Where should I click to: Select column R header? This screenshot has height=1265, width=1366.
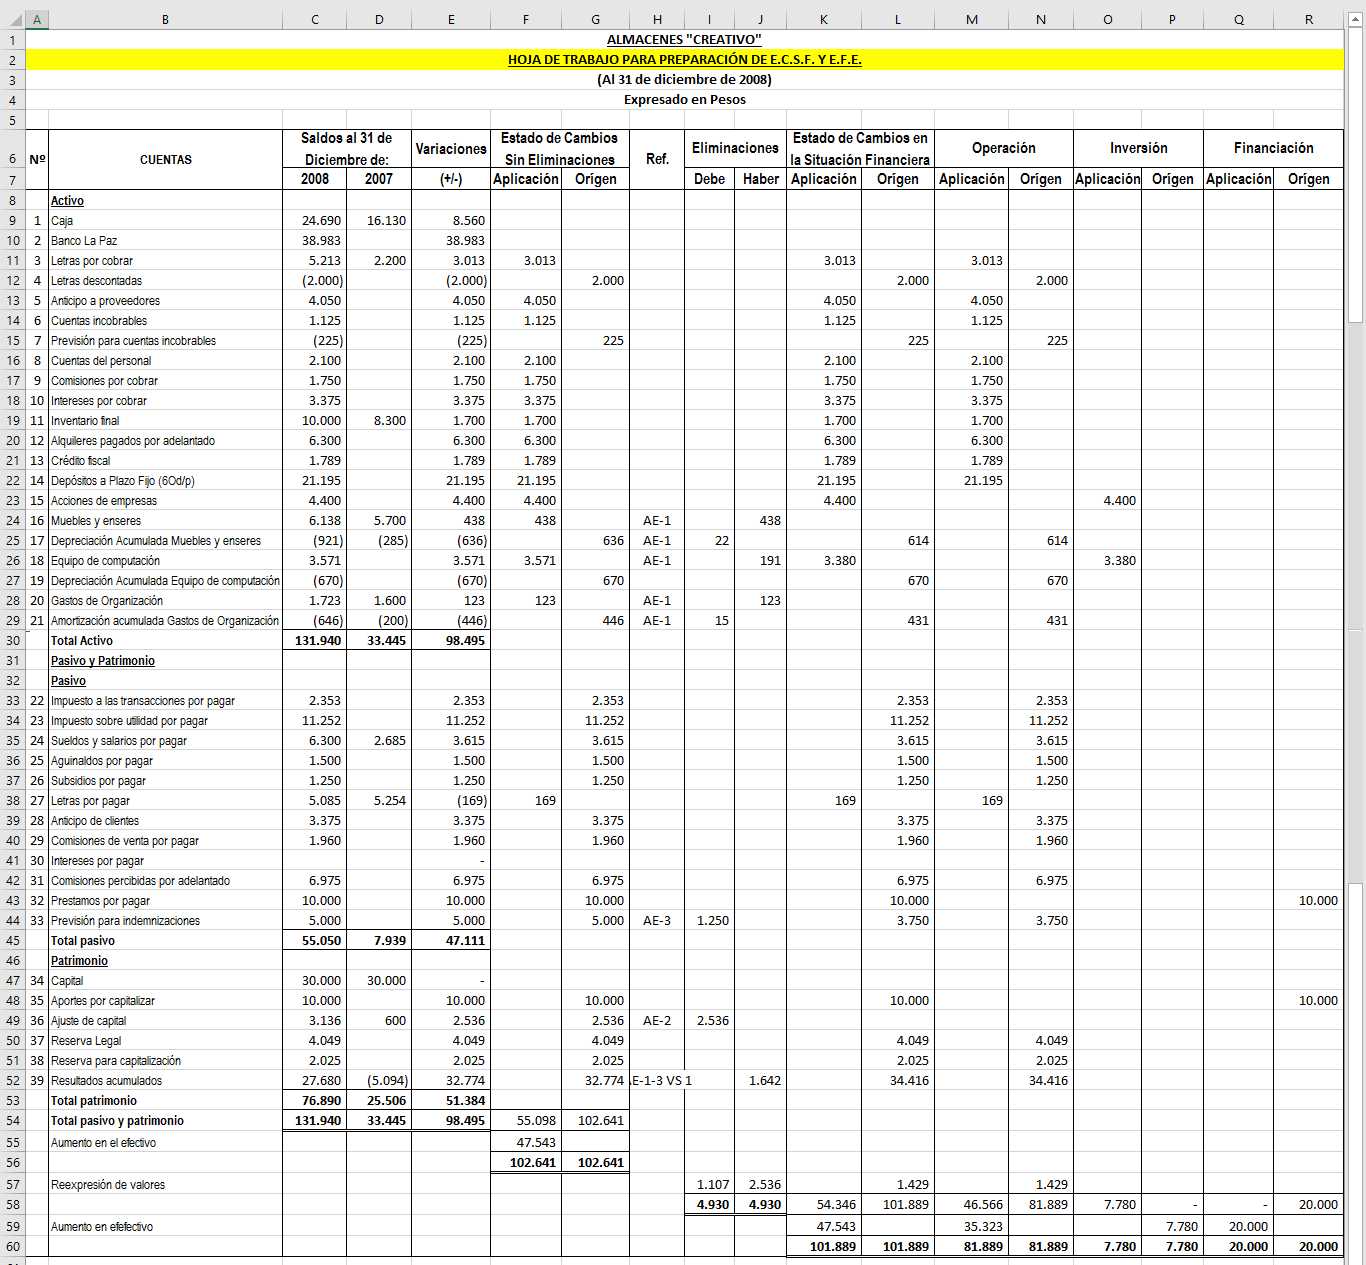pyautogui.click(x=1308, y=19)
